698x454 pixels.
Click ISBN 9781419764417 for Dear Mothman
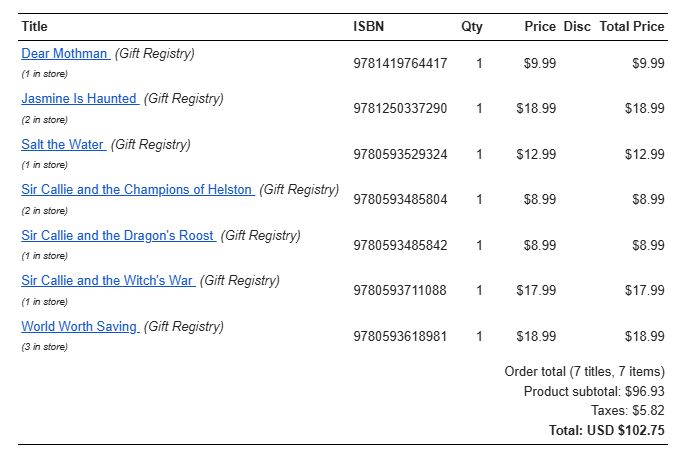[400, 64]
